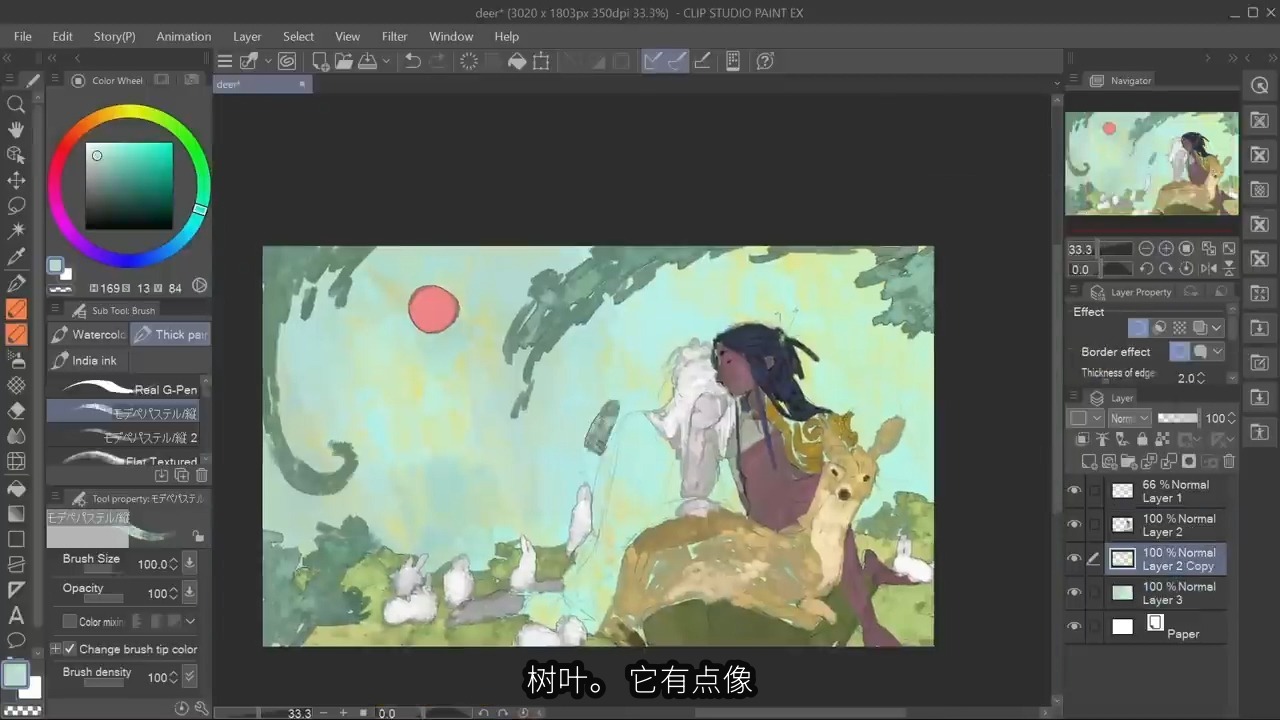Select the Zoom magnifier tool

click(16, 104)
